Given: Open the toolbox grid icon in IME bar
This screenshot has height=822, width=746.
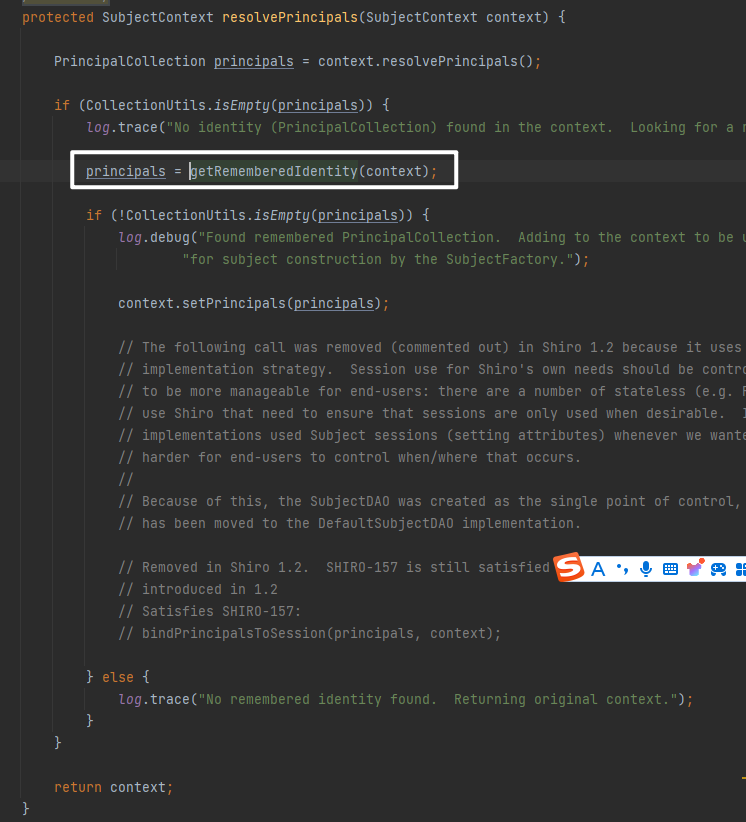Looking at the screenshot, I should (x=740, y=569).
